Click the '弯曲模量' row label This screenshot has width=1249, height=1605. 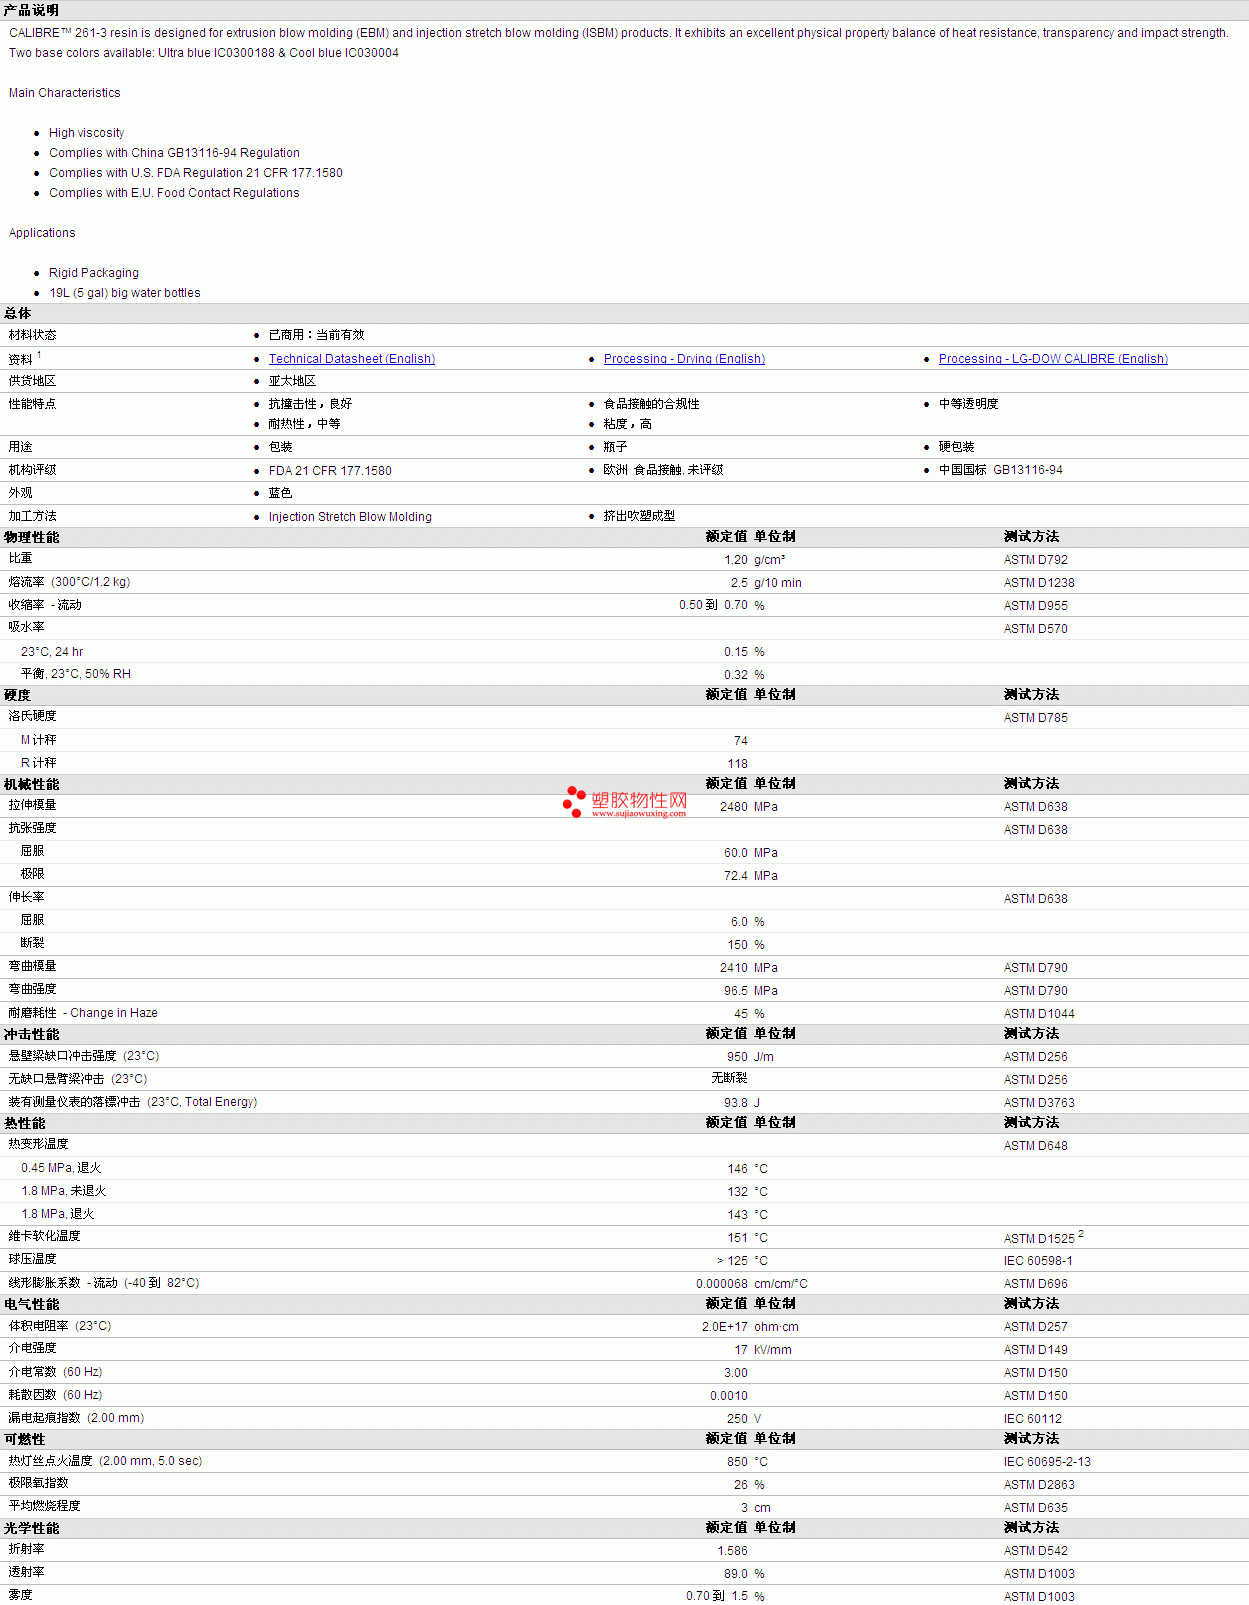point(33,966)
